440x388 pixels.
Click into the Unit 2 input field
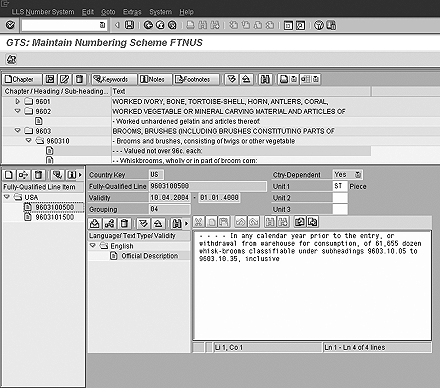tap(340, 198)
